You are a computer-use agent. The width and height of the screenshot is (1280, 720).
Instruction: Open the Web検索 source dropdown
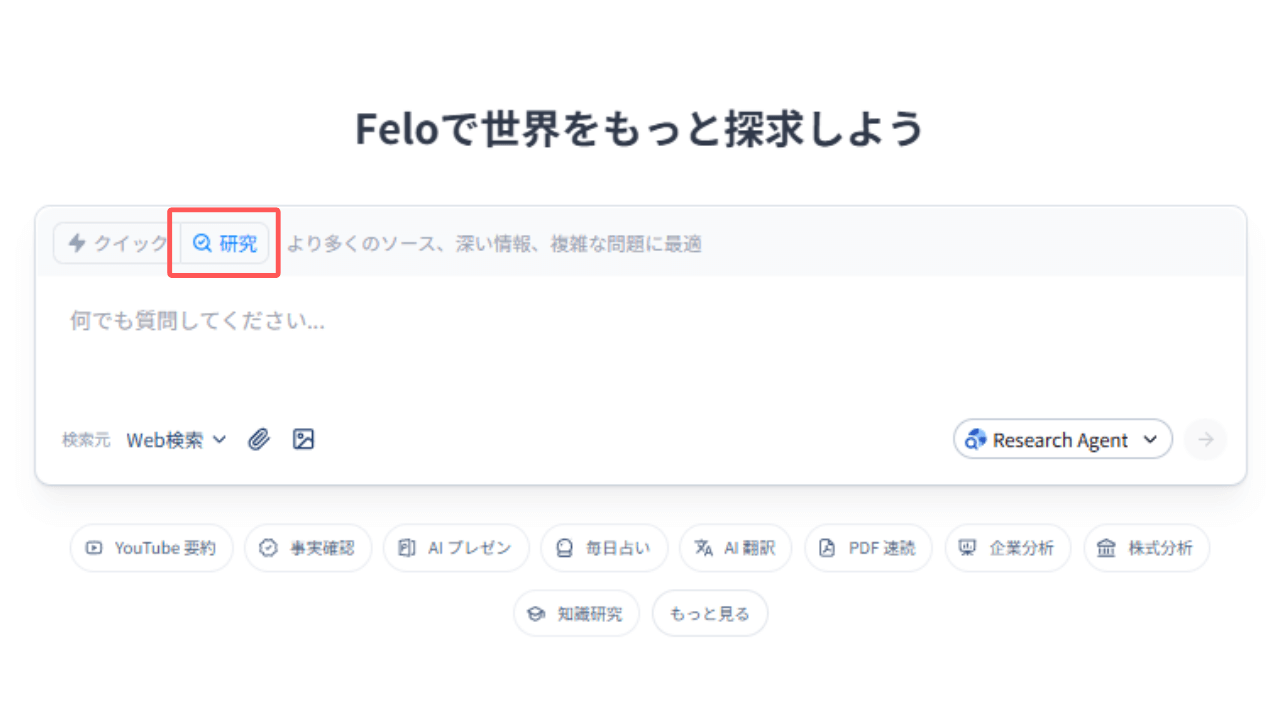pyautogui.click(x=176, y=439)
